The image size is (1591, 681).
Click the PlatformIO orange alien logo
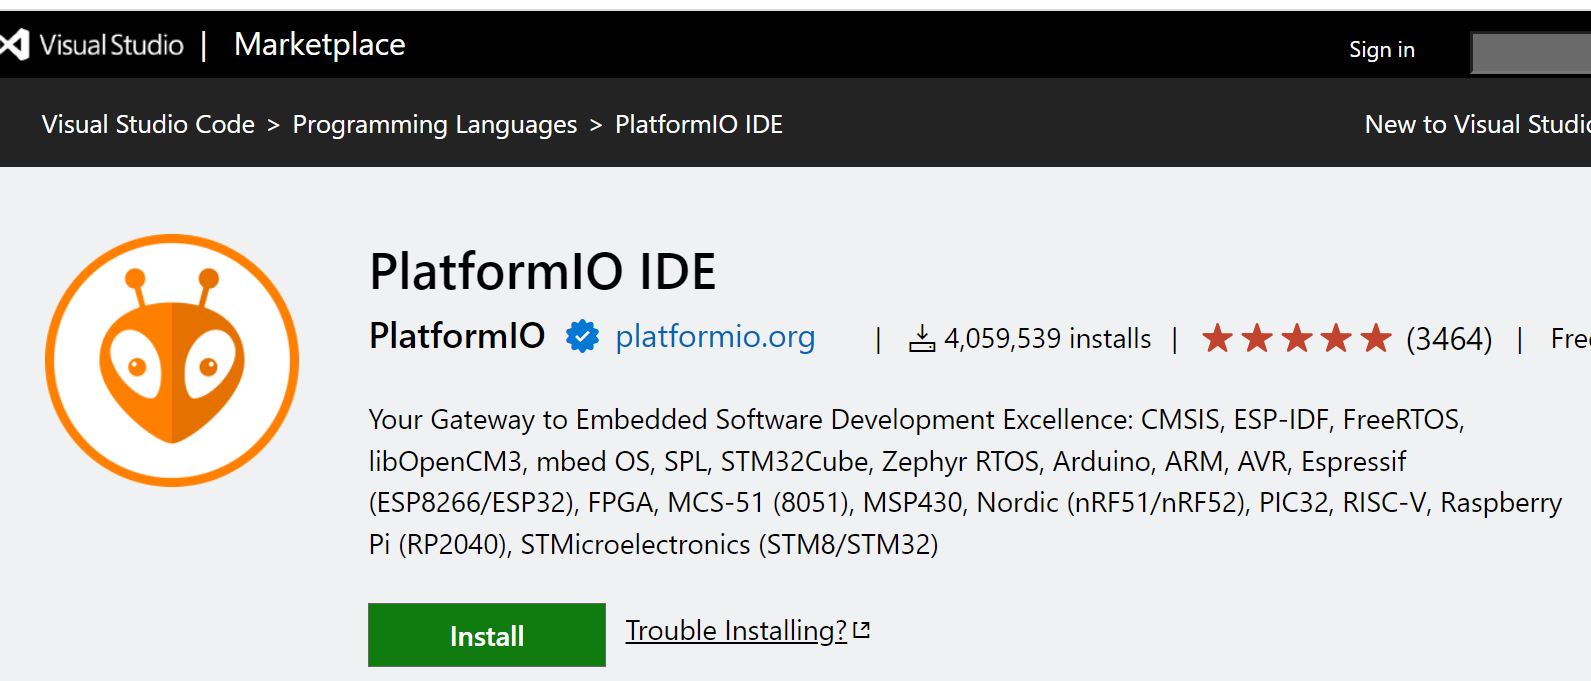click(172, 360)
